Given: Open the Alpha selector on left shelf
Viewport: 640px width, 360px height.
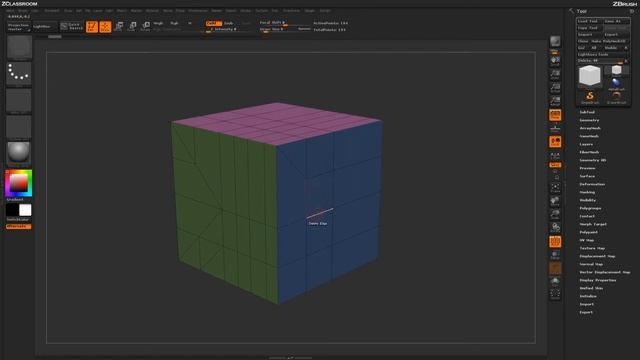Looking at the screenshot, I should pos(19,101).
